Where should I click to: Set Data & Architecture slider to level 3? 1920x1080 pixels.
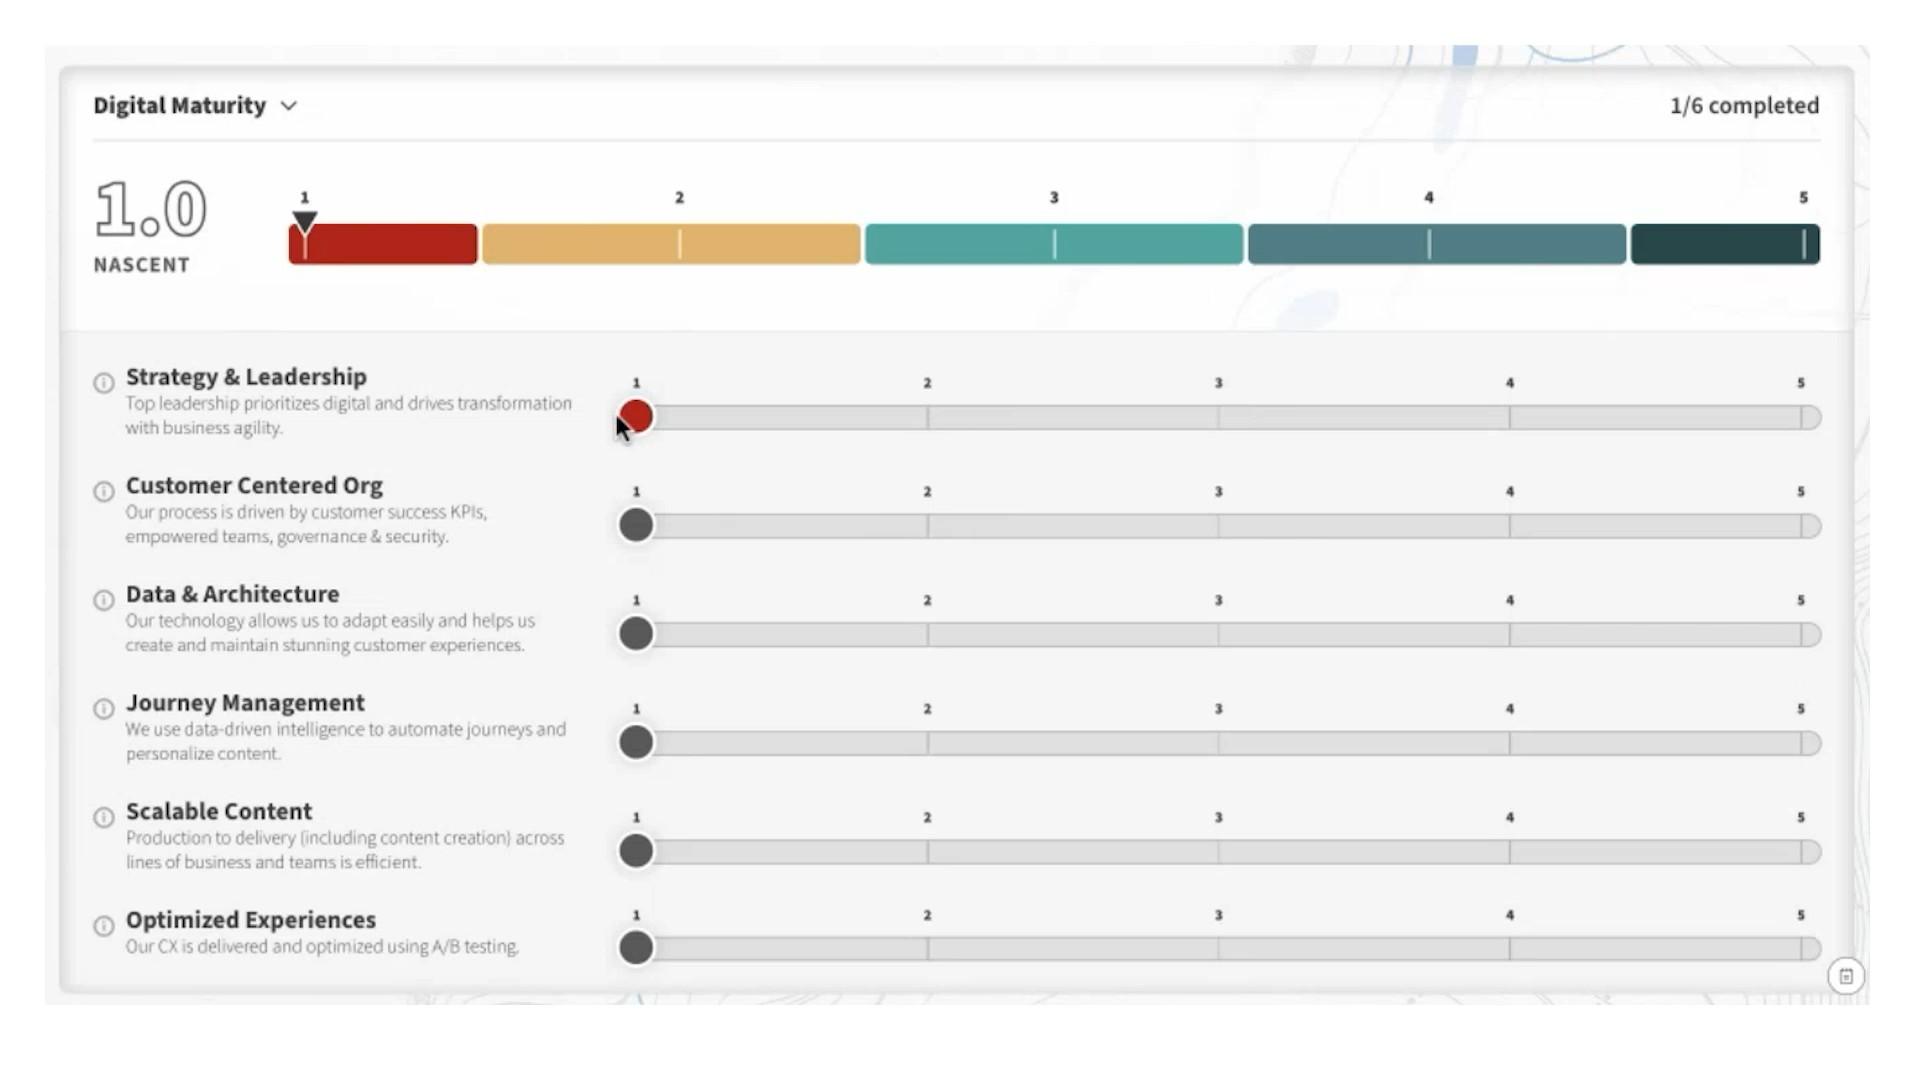pos(1218,634)
